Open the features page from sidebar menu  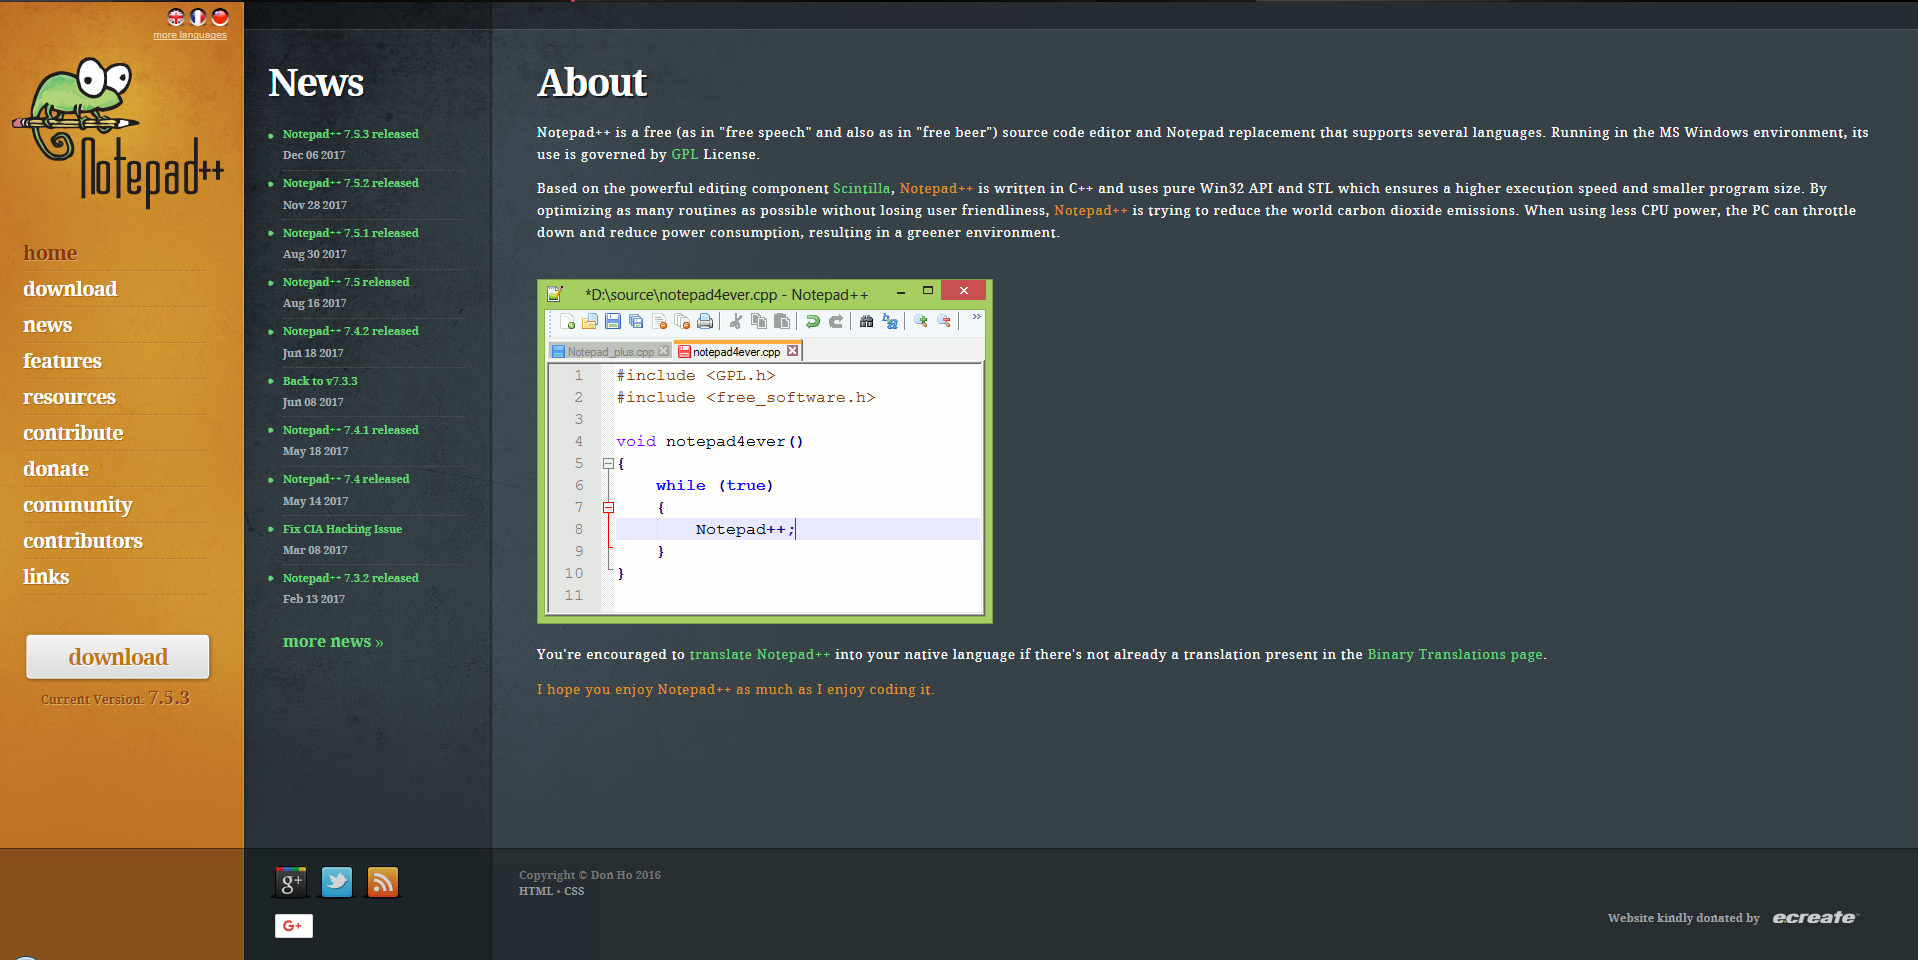tap(62, 361)
